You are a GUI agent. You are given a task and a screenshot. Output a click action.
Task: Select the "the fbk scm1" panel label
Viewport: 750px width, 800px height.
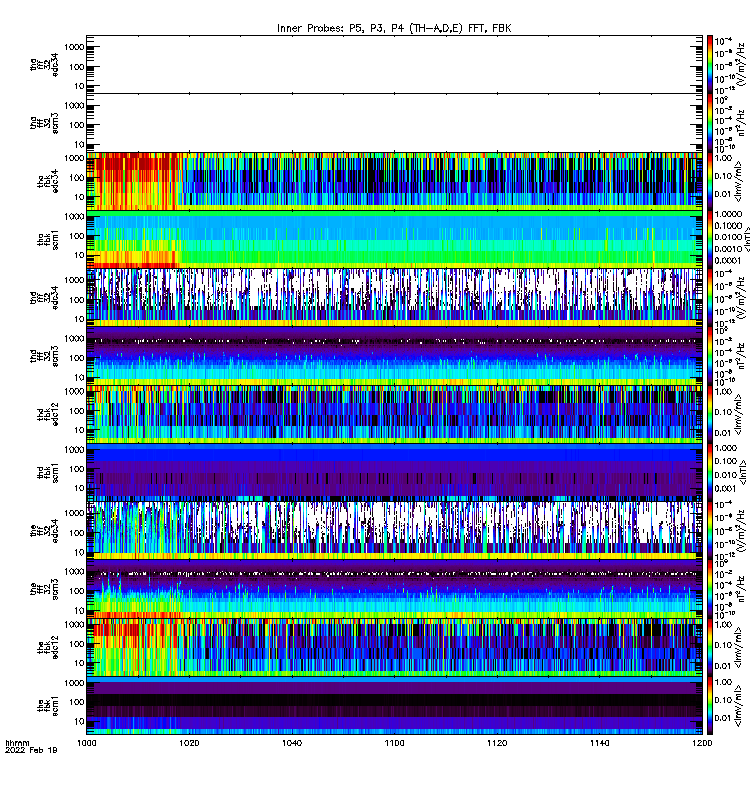coord(48,706)
